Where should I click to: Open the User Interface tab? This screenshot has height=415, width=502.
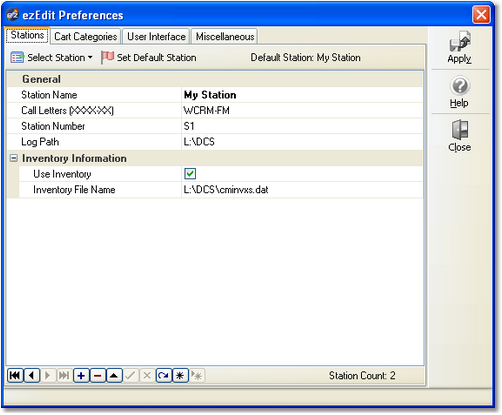pos(156,36)
